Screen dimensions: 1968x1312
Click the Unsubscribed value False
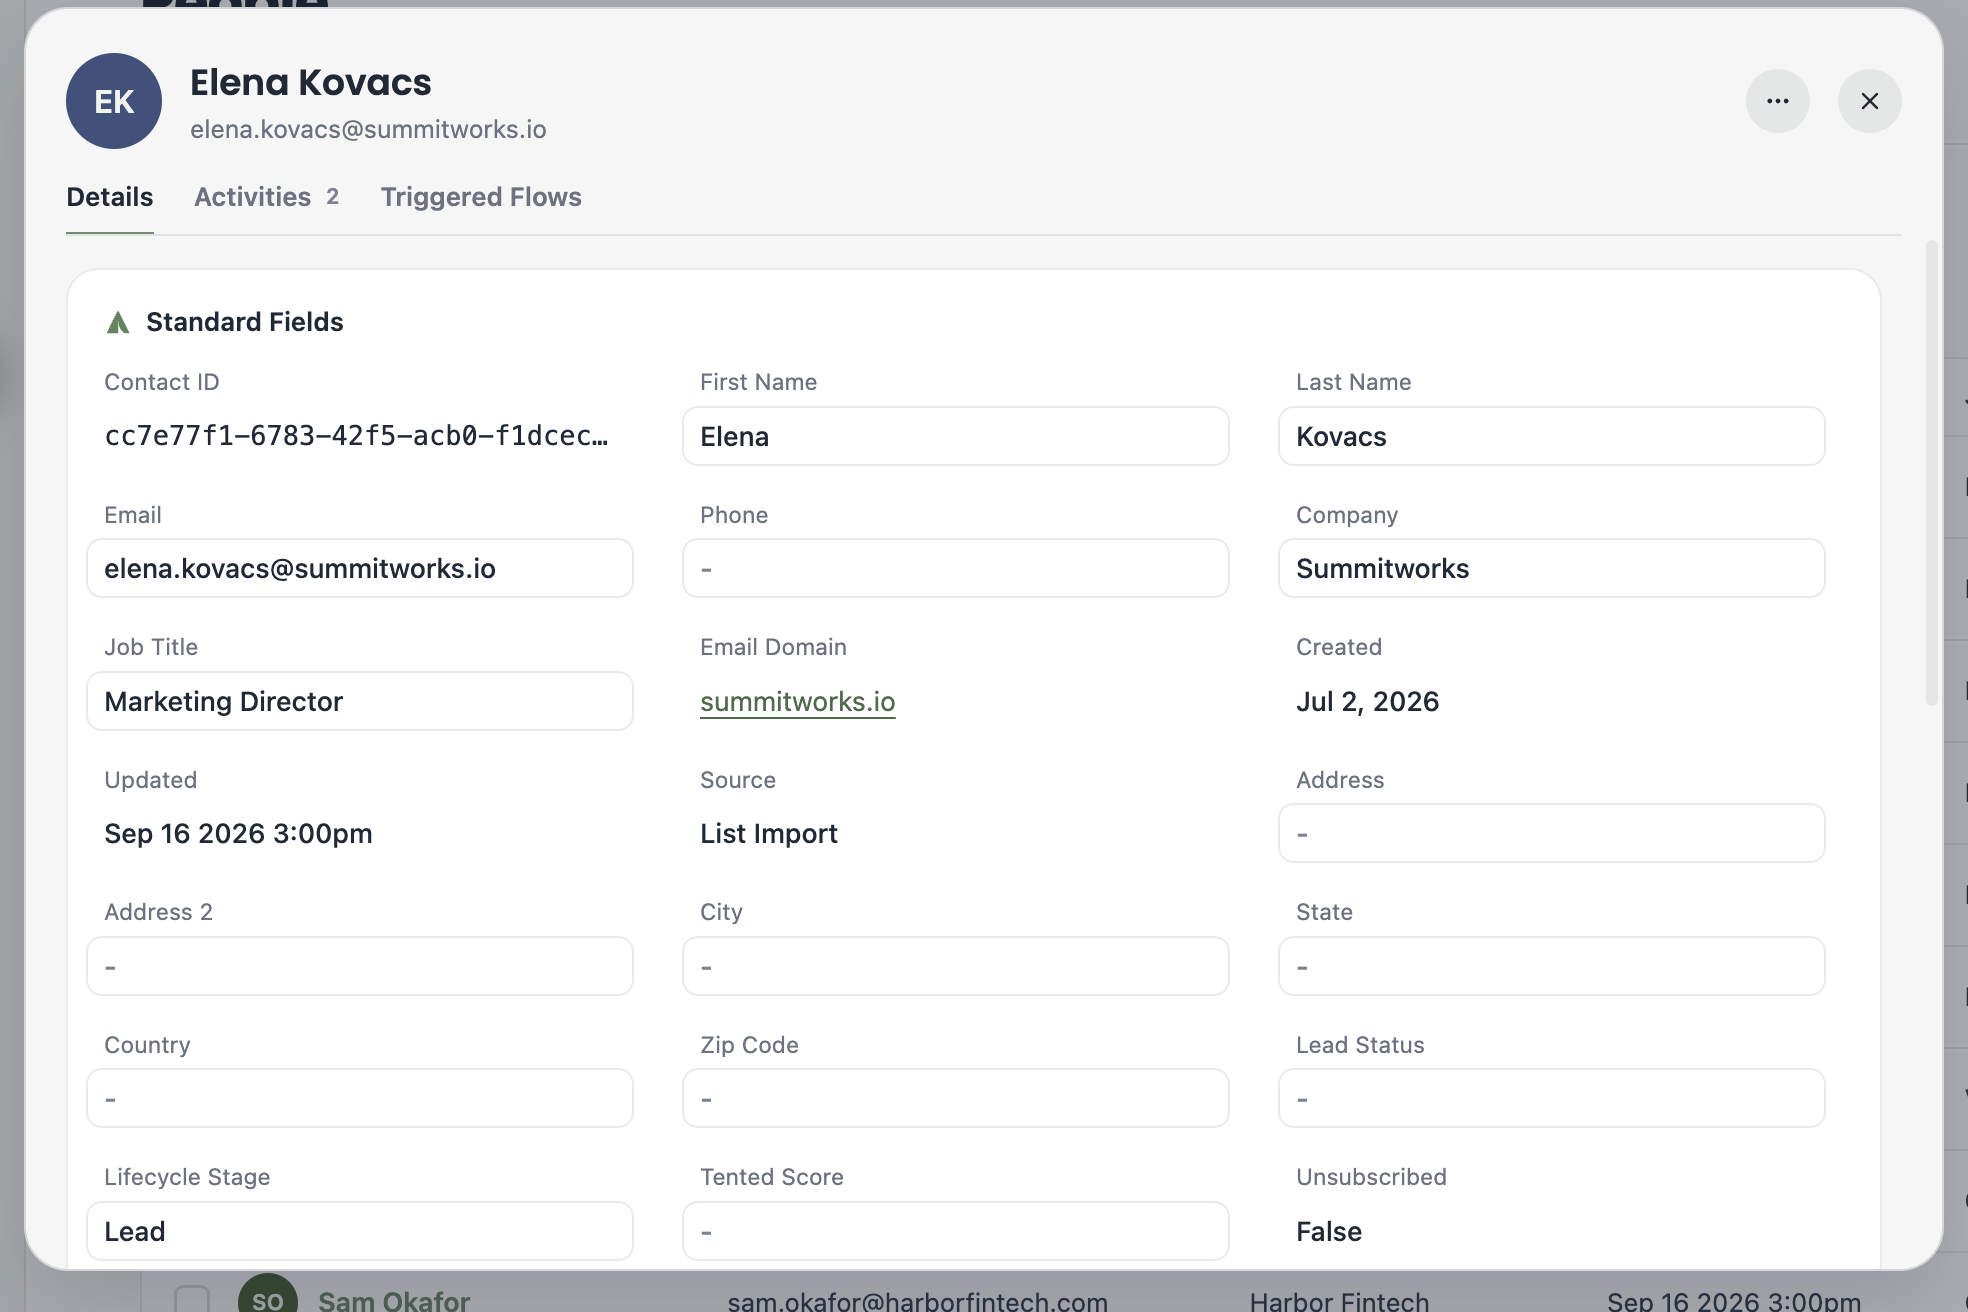(x=1328, y=1232)
